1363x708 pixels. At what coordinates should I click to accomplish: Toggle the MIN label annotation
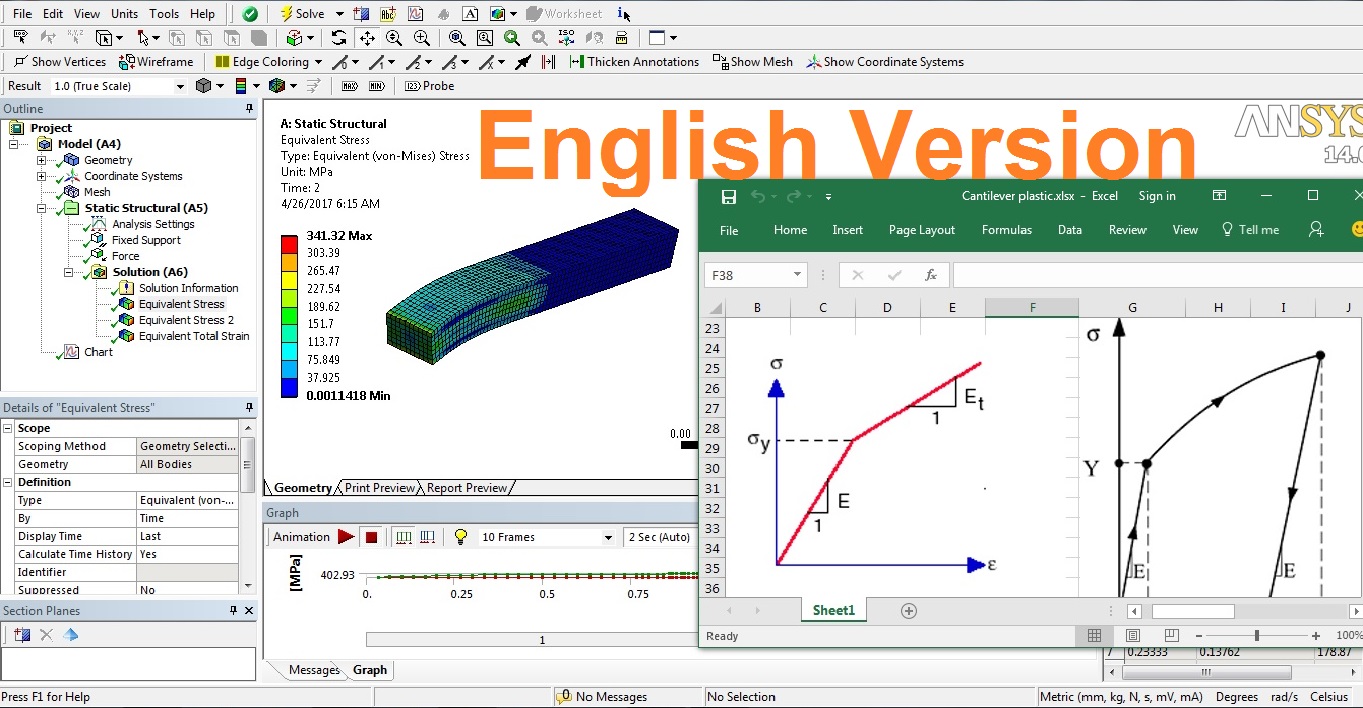point(377,86)
